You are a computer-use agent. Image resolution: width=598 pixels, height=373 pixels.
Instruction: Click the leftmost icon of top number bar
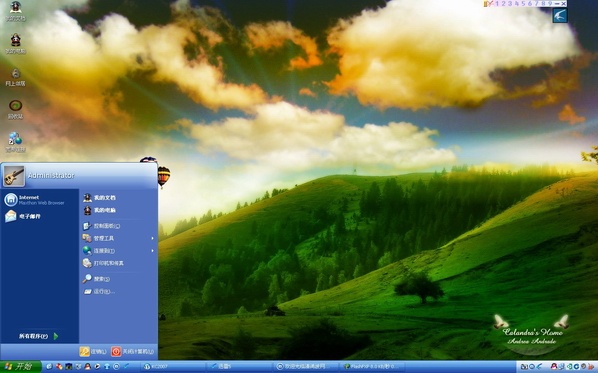point(485,4)
